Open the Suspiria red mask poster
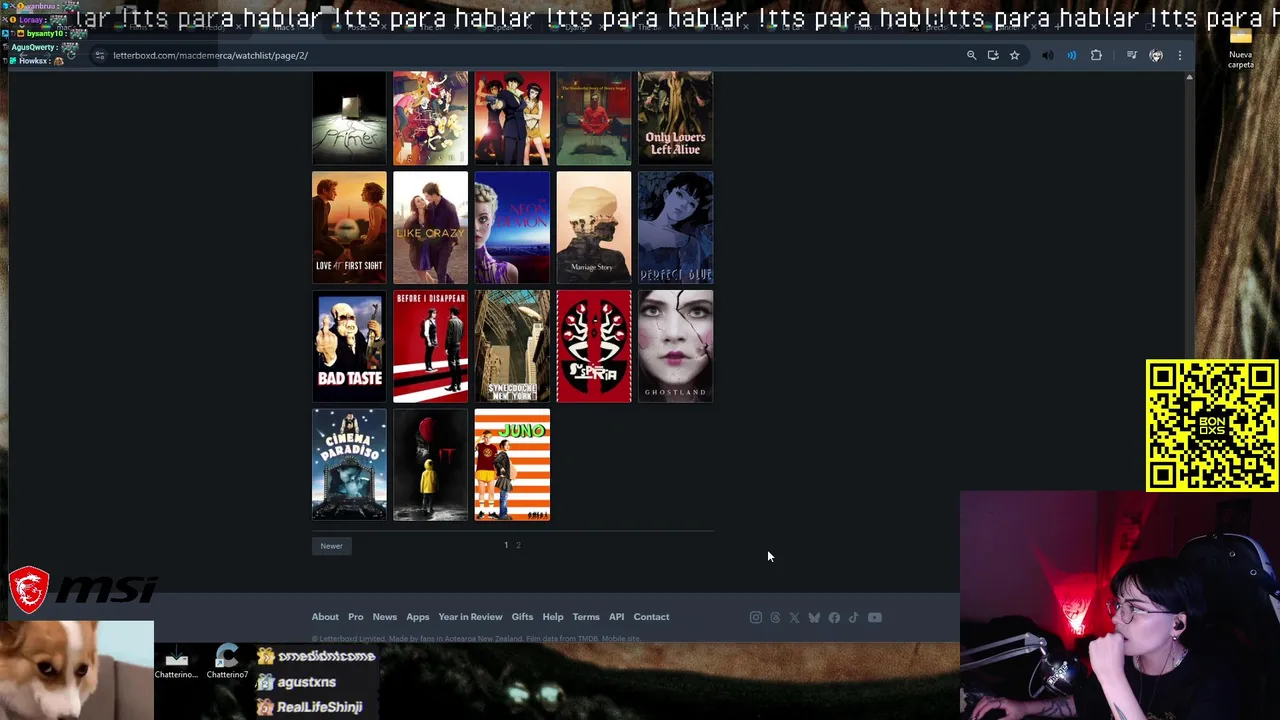This screenshot has width=1280, height=720. [x=594, y=346]
